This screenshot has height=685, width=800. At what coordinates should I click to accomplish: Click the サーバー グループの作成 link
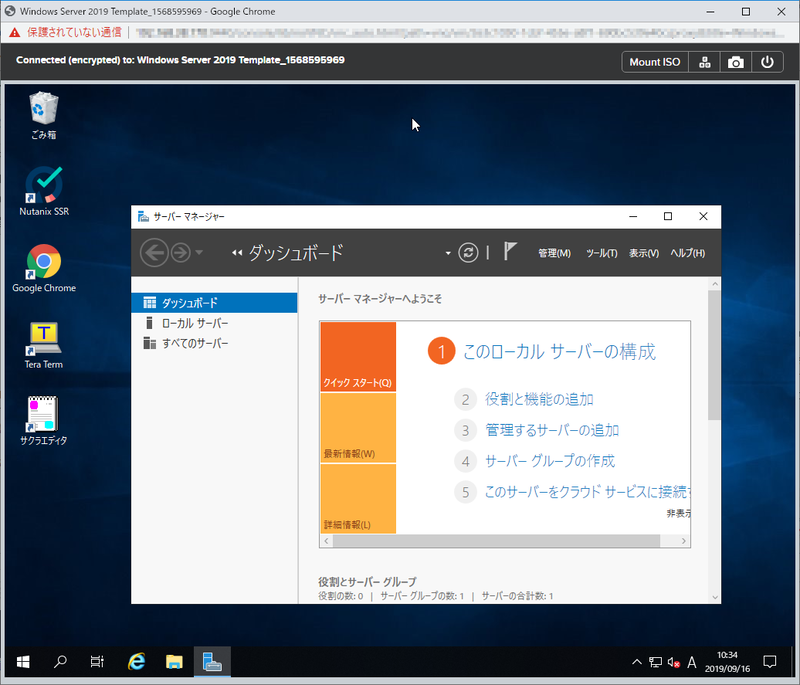point(550,461)
